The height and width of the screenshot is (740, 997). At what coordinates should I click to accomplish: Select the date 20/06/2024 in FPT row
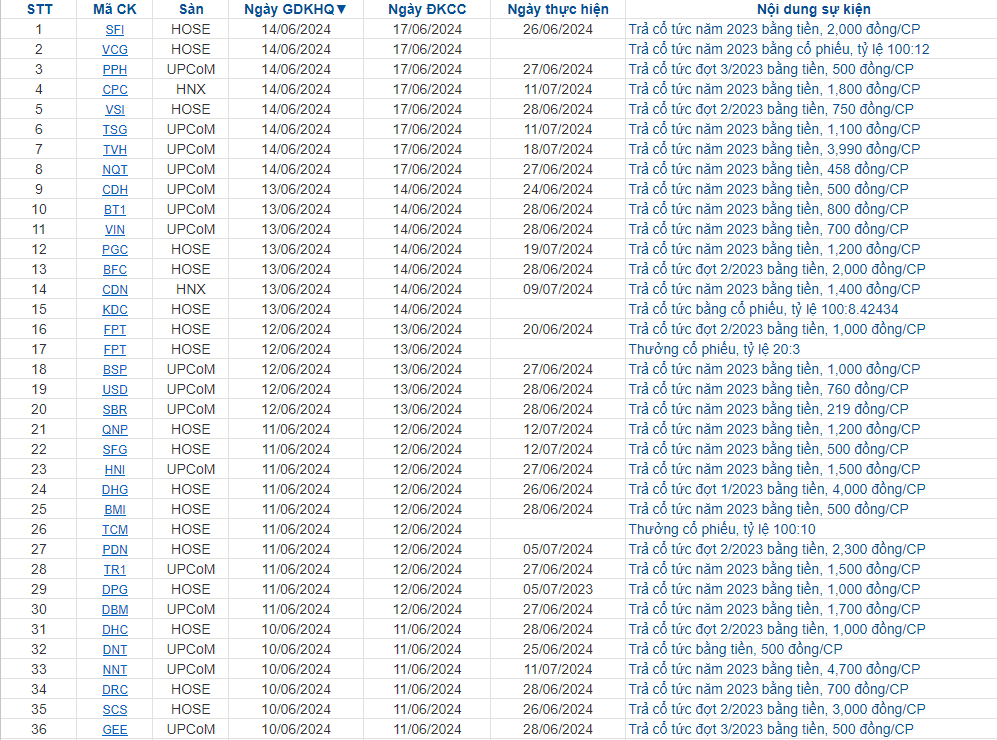coord(558,329)
